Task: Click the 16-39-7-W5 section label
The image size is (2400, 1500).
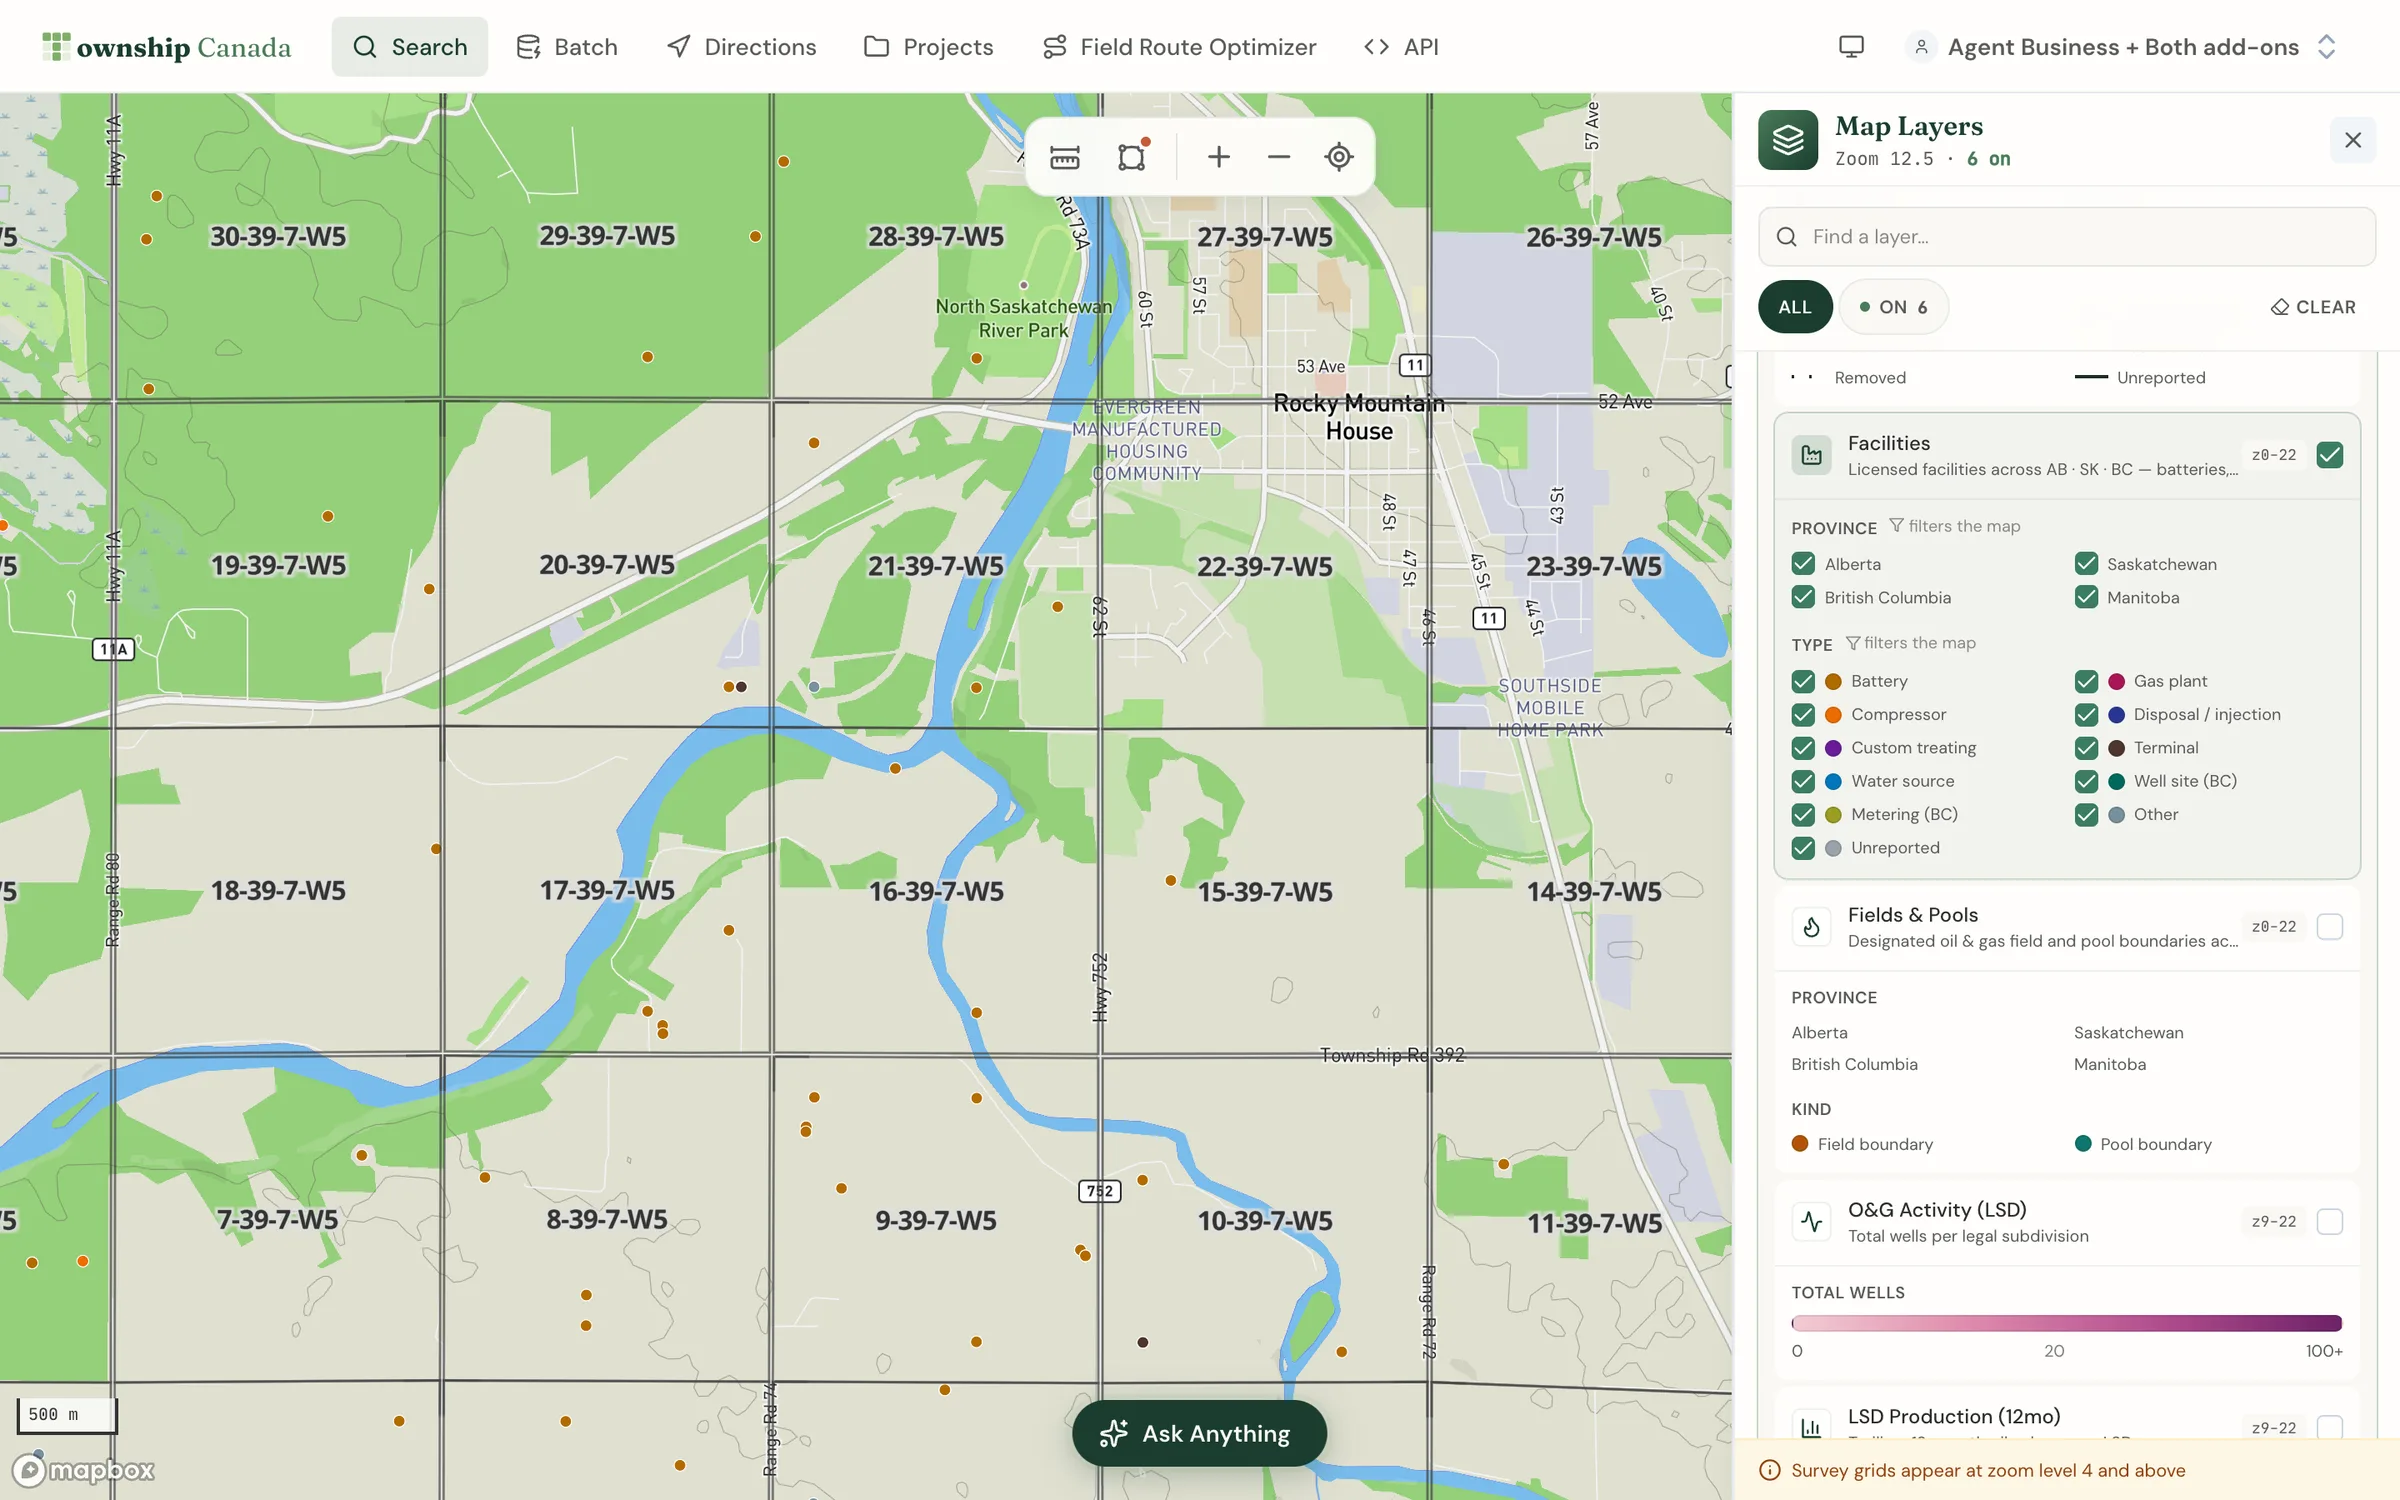Action: [936, 891]
